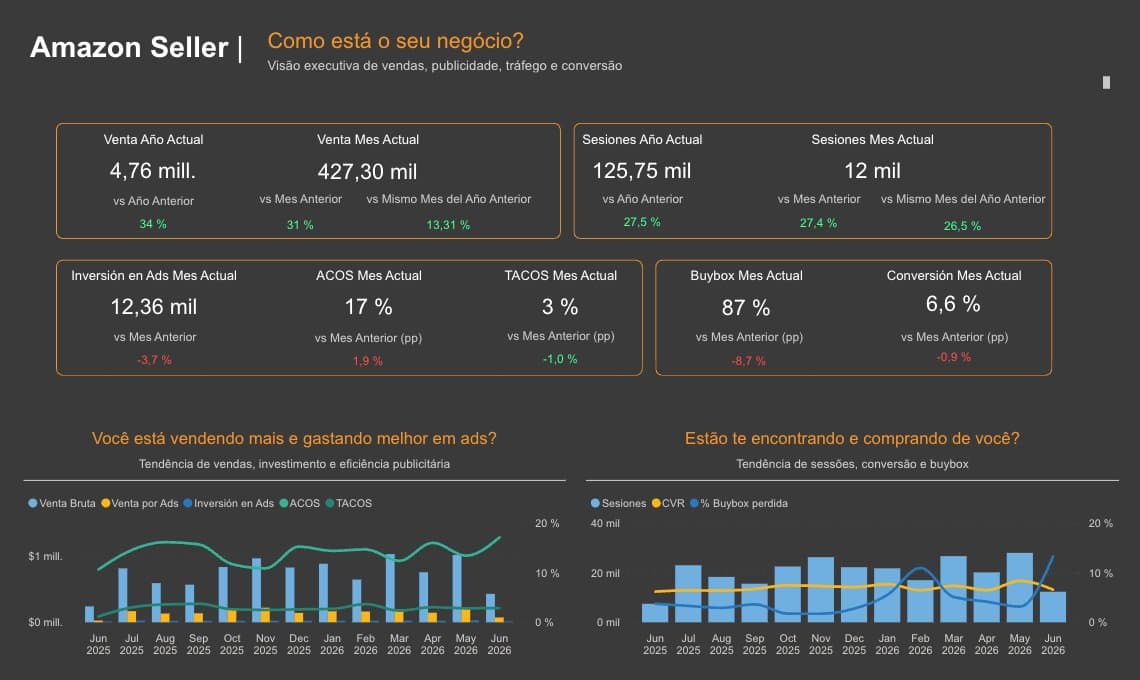Click the -8,7 % Buybox change

[x=749, y=361]
